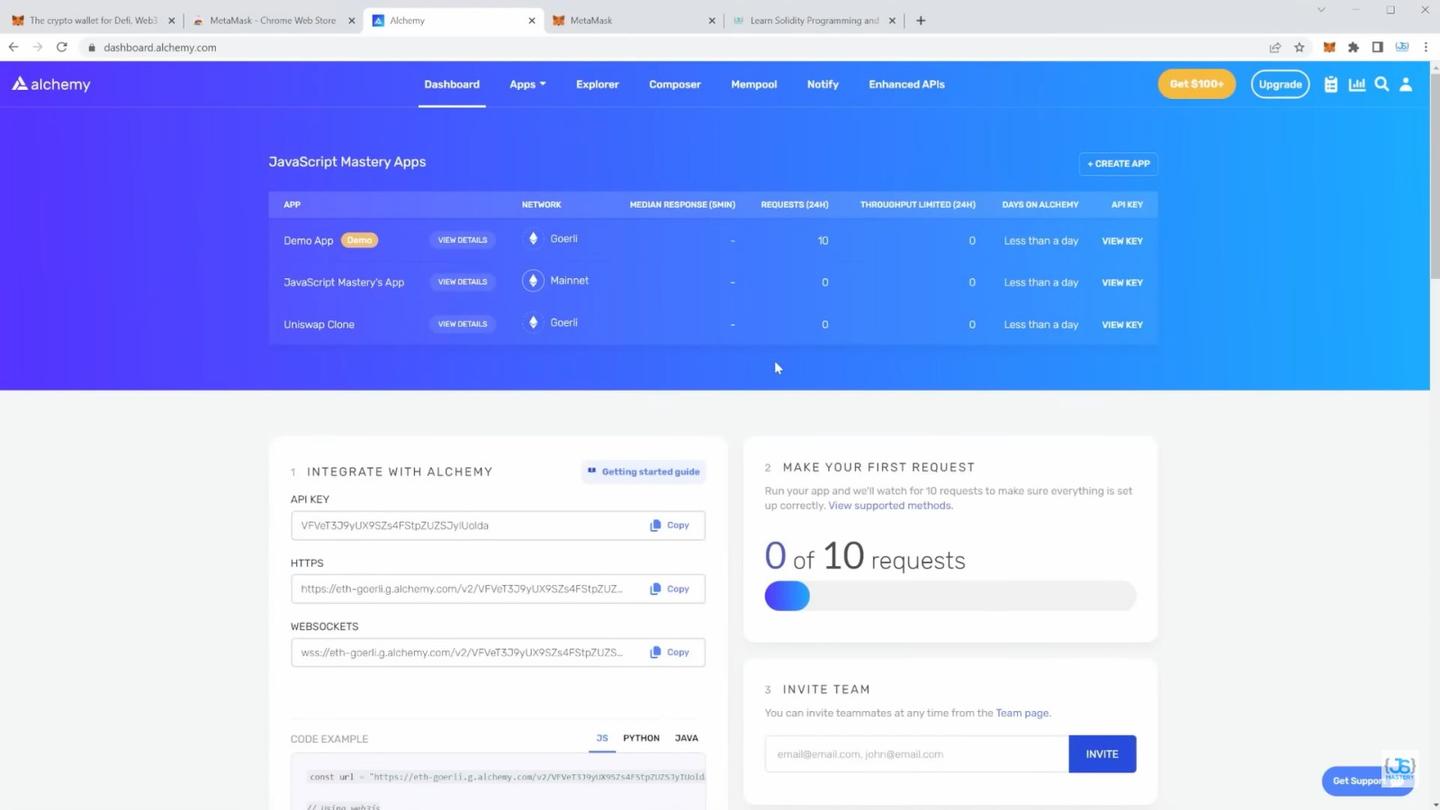Screen dimensions: 1440x810
Task: Reload the page with the refresh icon
Action: point(62,47)
